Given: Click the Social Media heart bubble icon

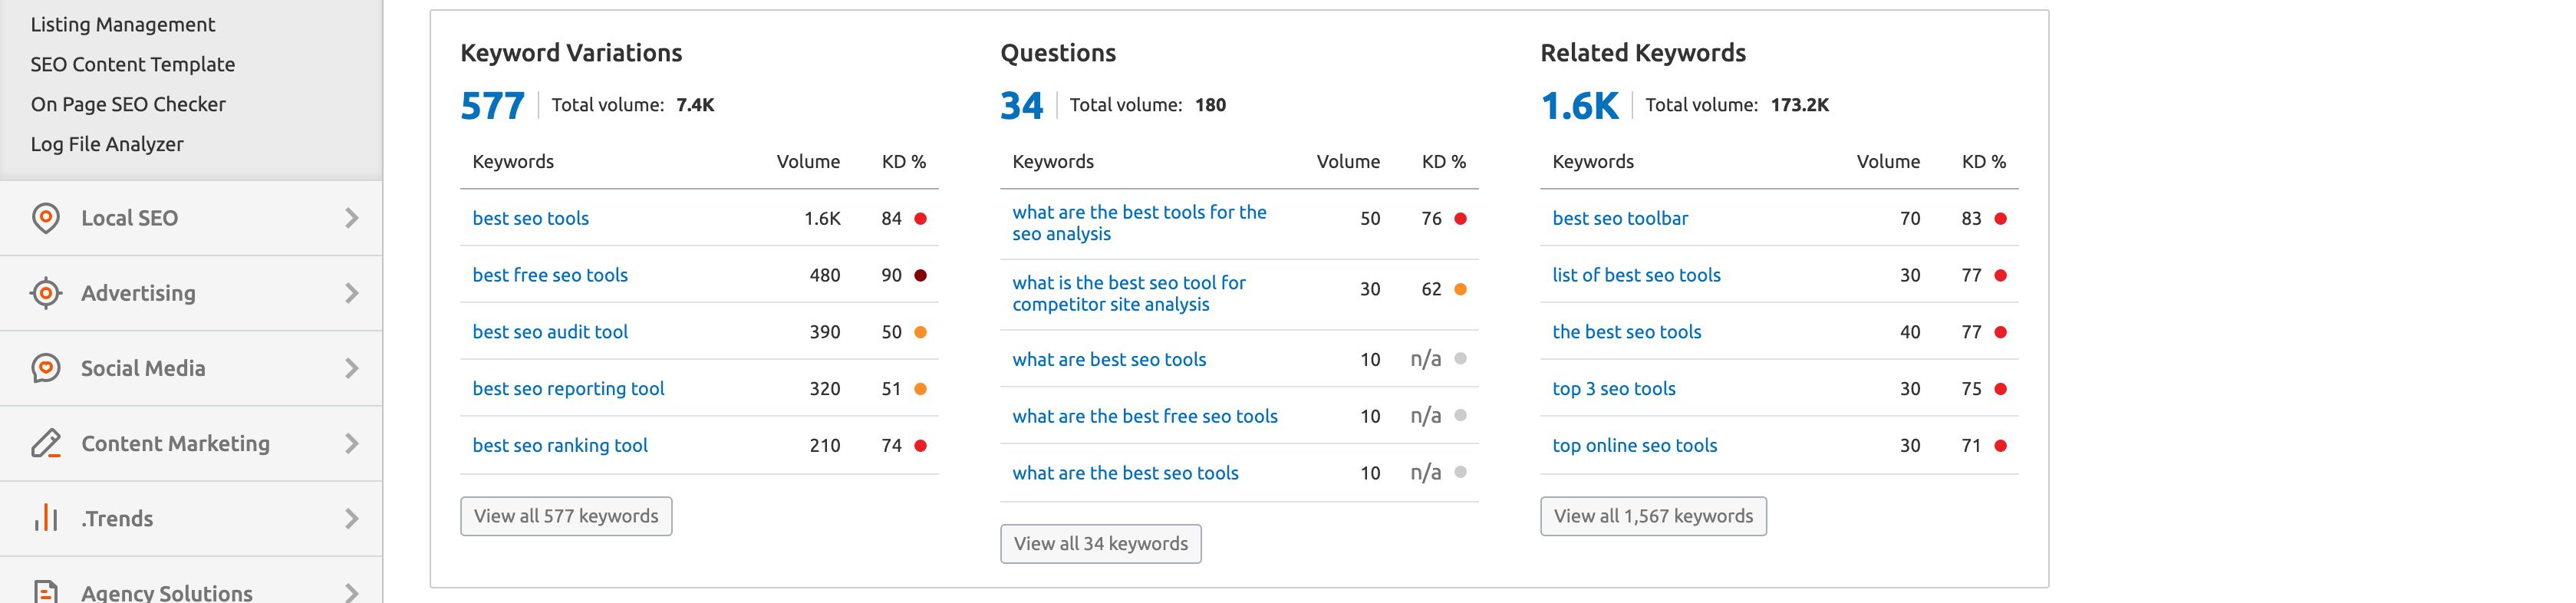Looking at the screenshot, I should point(46,368).
